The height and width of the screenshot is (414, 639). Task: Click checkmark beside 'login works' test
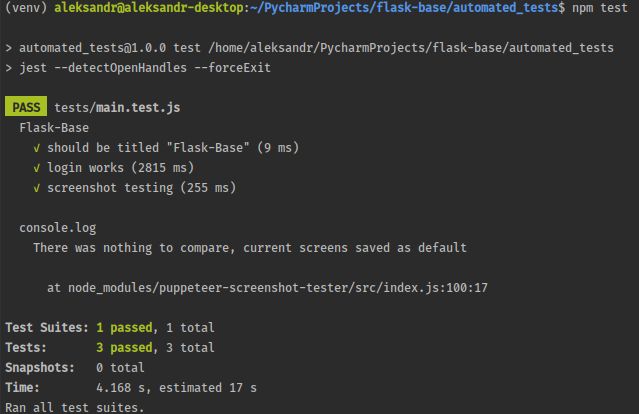pyautogui.click(x=37, y=168)
